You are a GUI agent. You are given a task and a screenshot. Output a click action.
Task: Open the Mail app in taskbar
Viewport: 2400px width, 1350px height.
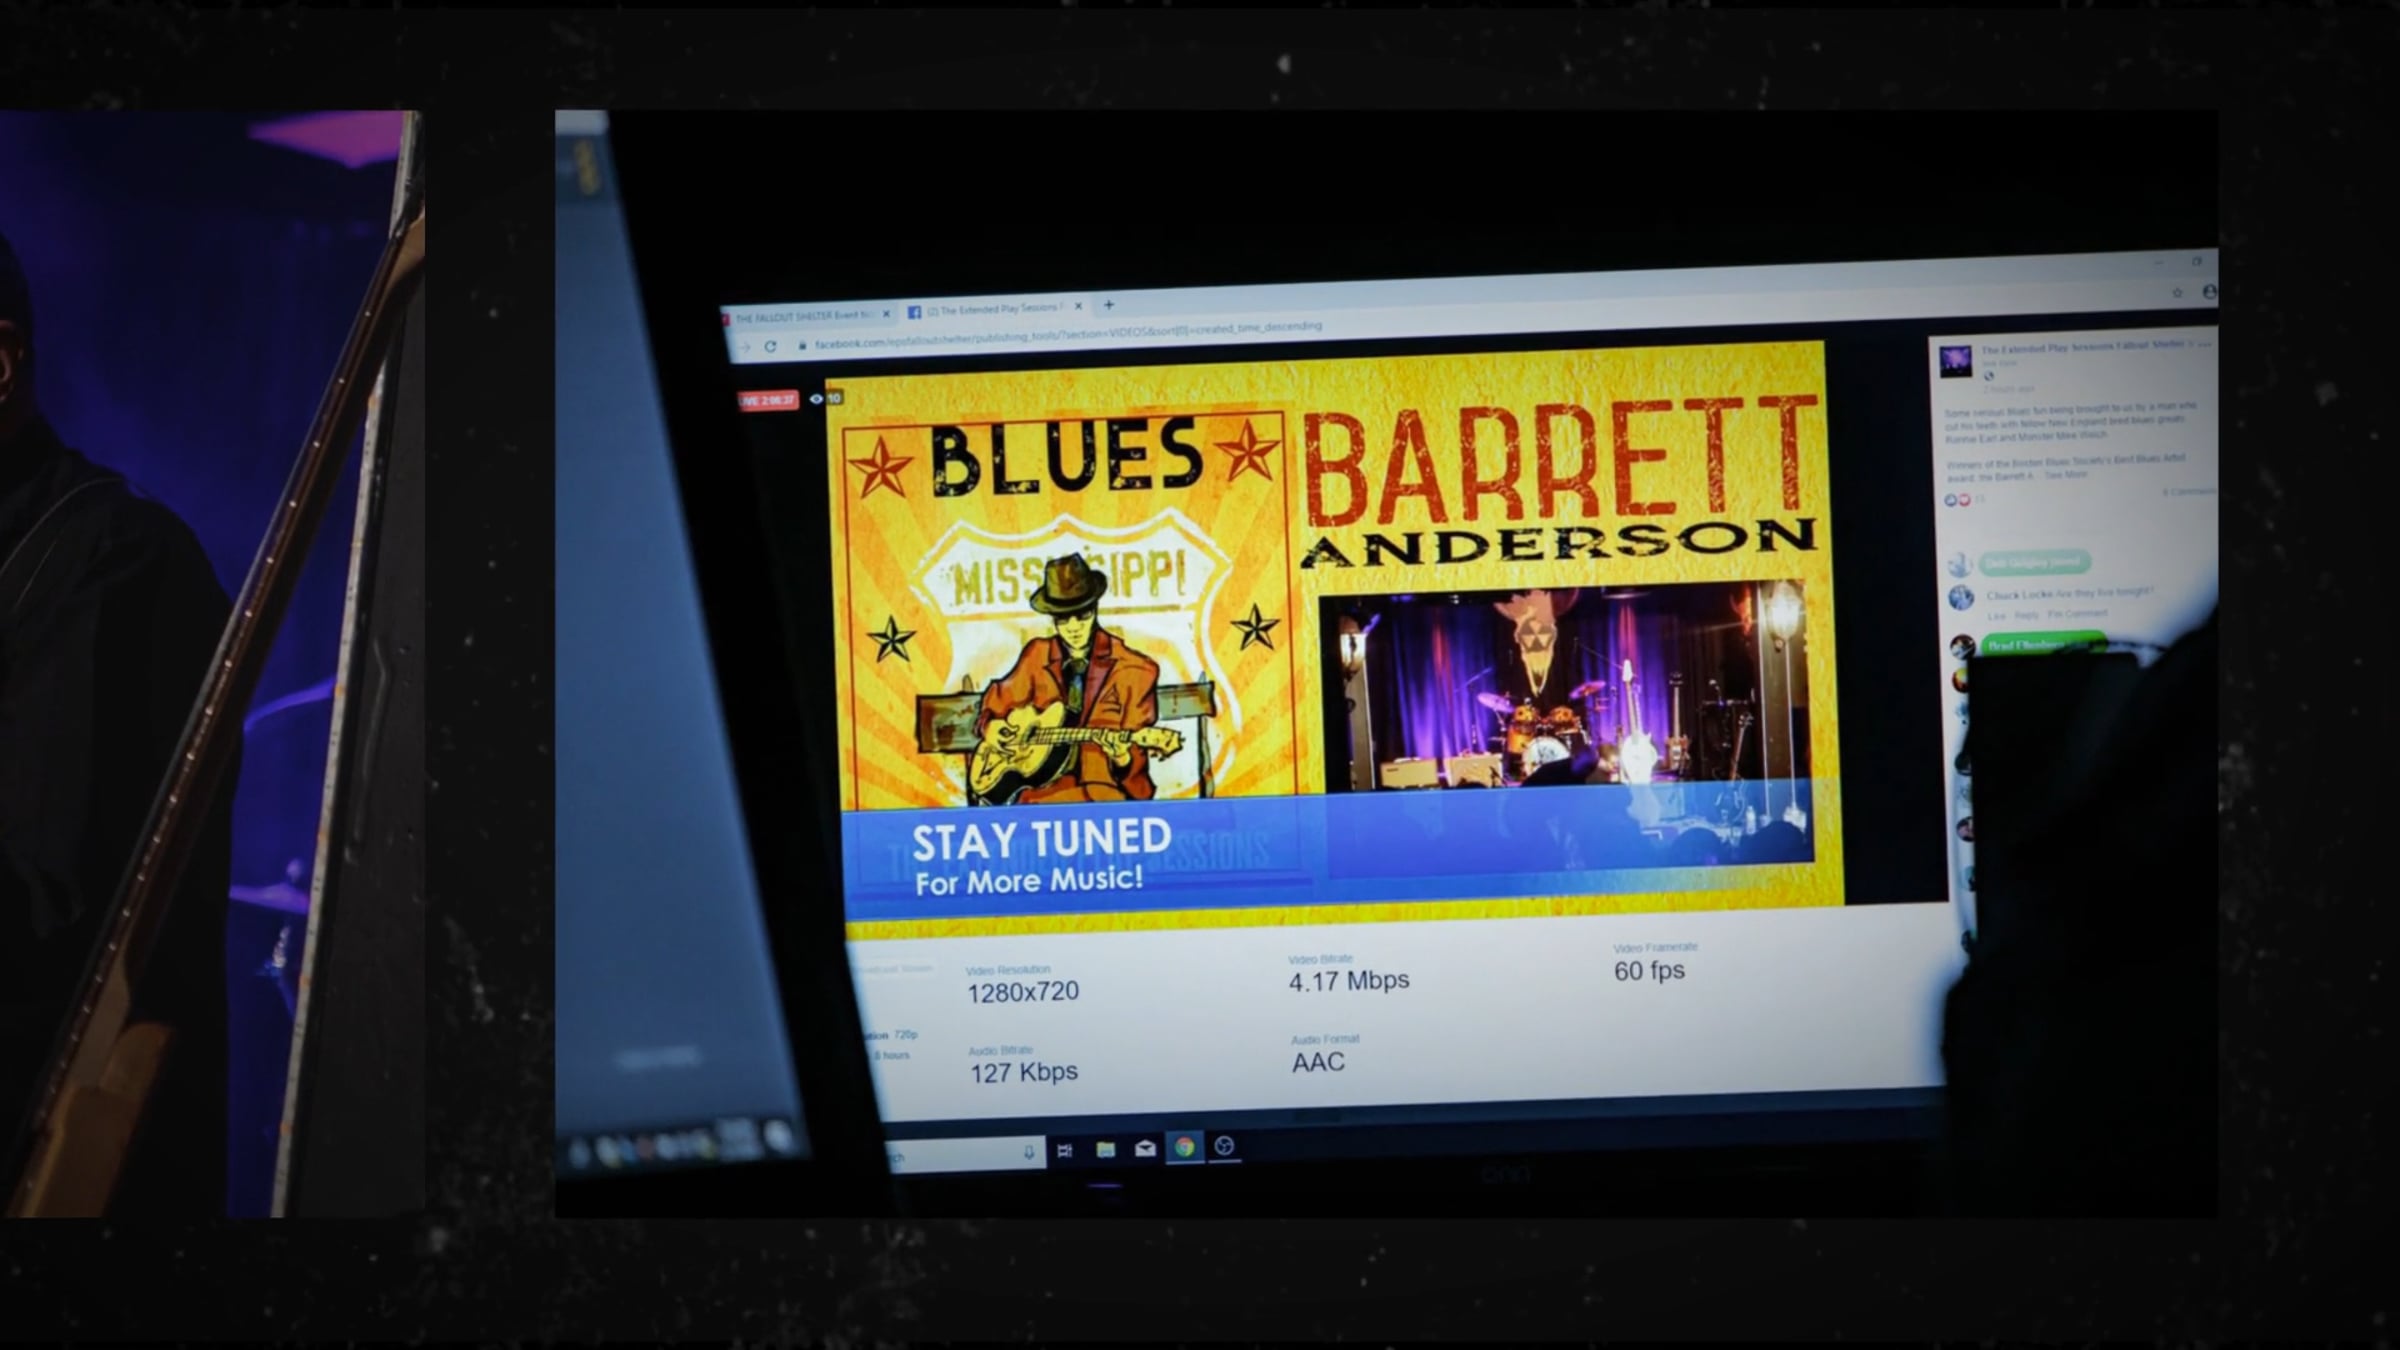tap(1145, 1148)
